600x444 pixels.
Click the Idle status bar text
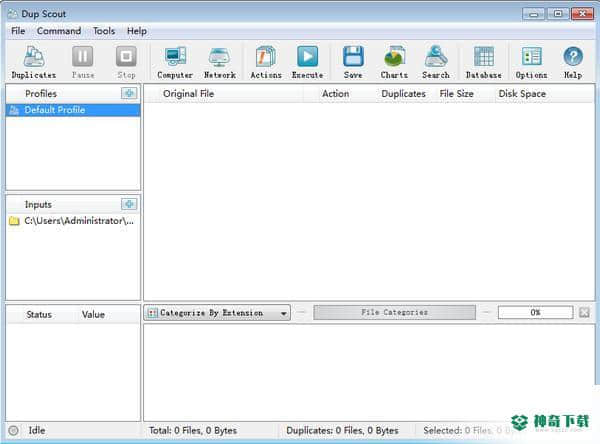[37, 431]
